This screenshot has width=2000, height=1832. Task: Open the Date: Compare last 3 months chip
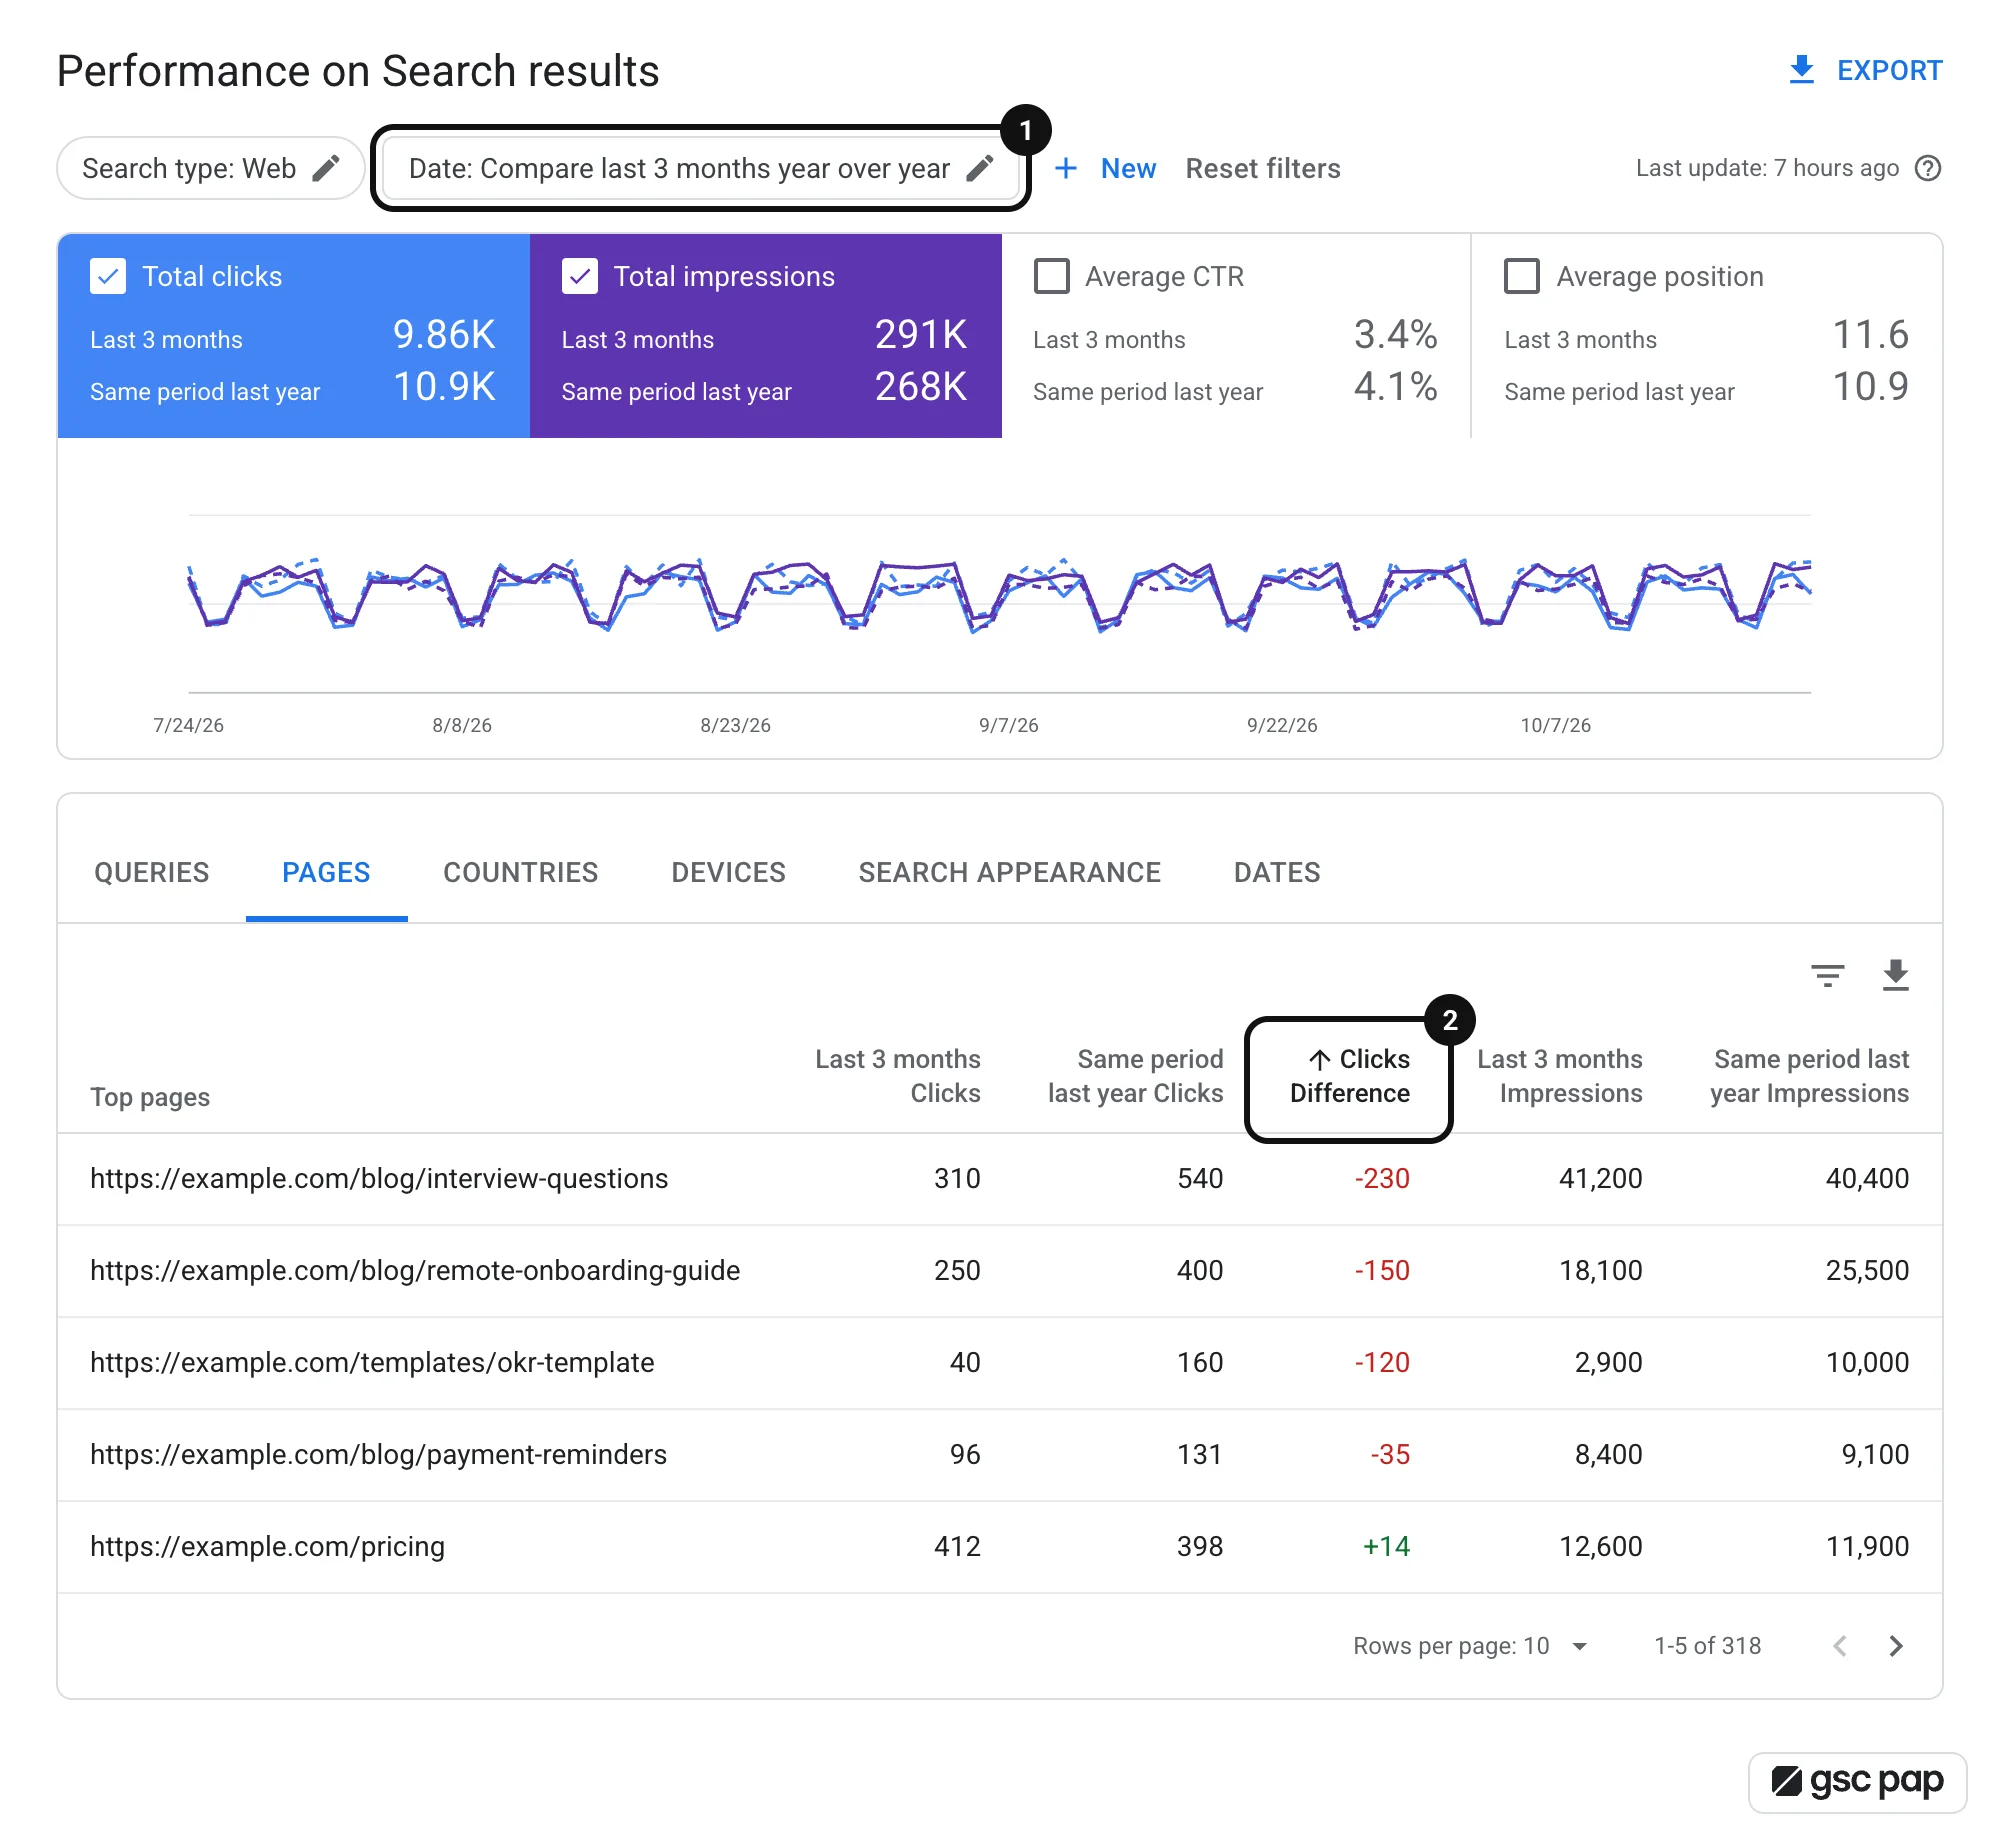pos(701,168)
